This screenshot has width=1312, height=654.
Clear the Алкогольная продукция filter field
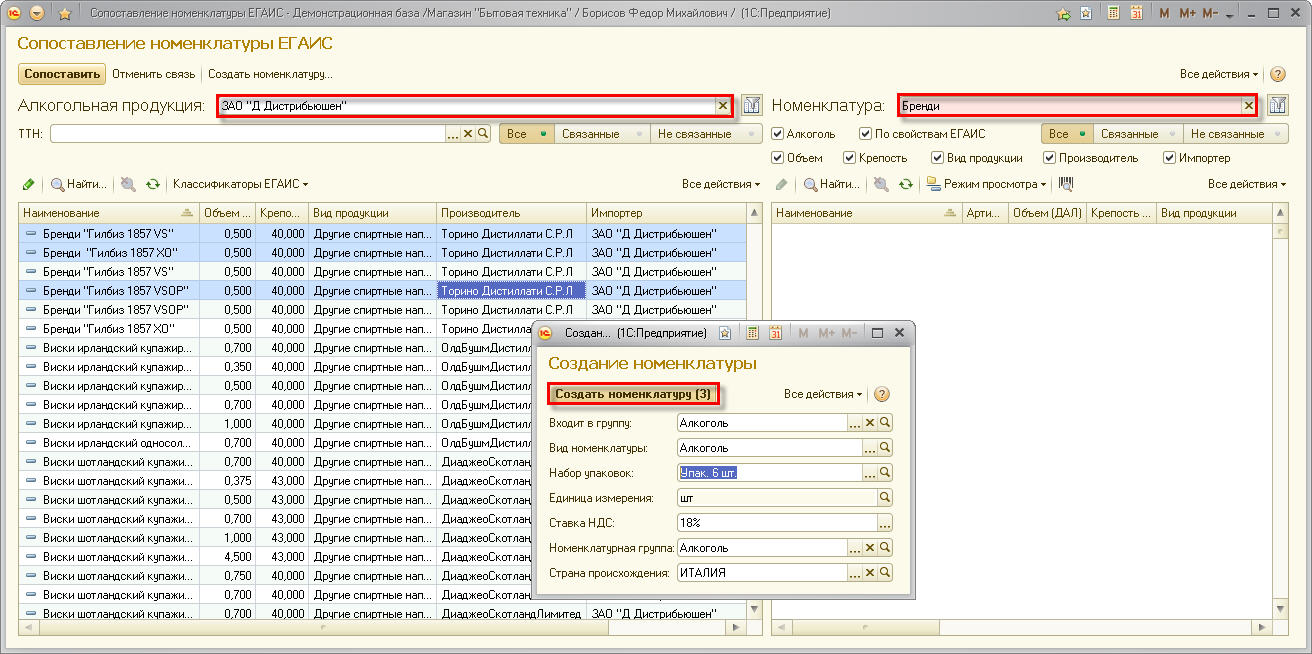tap(722, 106)
